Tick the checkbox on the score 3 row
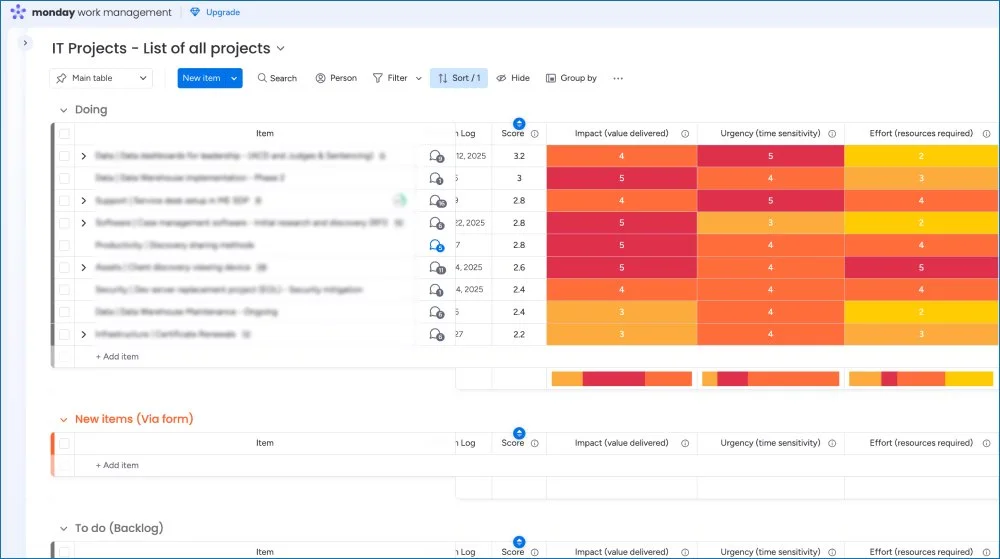 point(64,178)
